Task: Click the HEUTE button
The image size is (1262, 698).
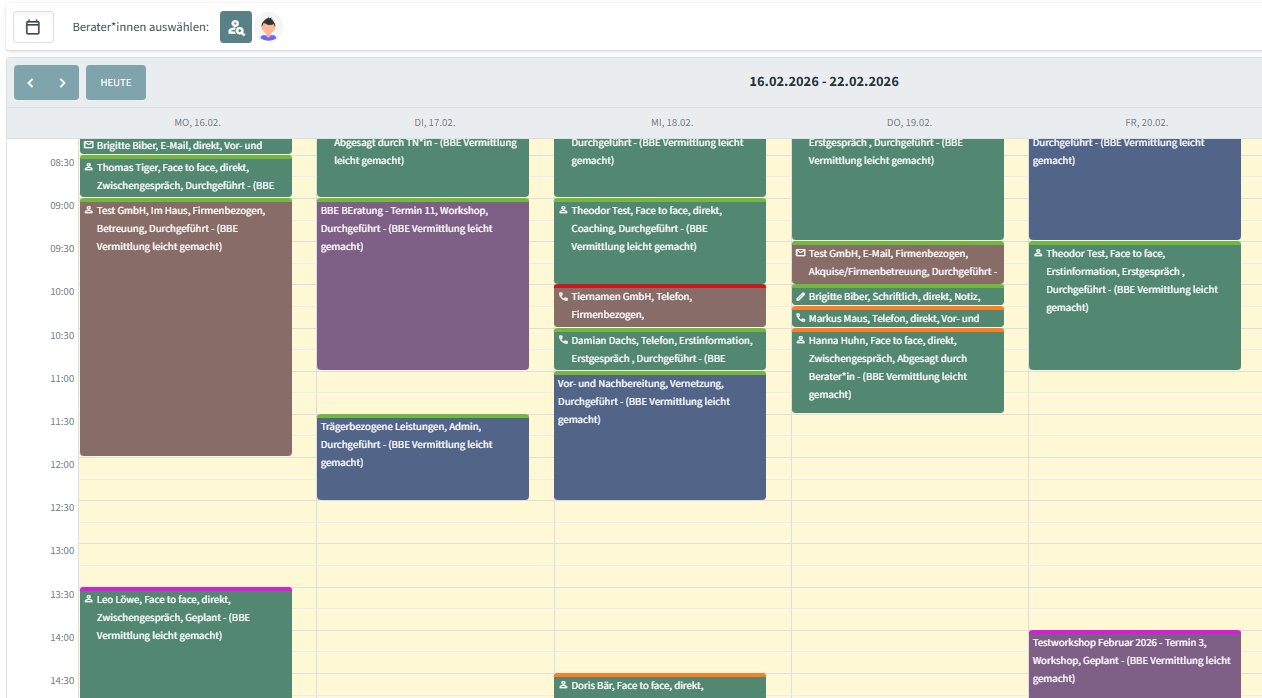Action: click(116, 83)
